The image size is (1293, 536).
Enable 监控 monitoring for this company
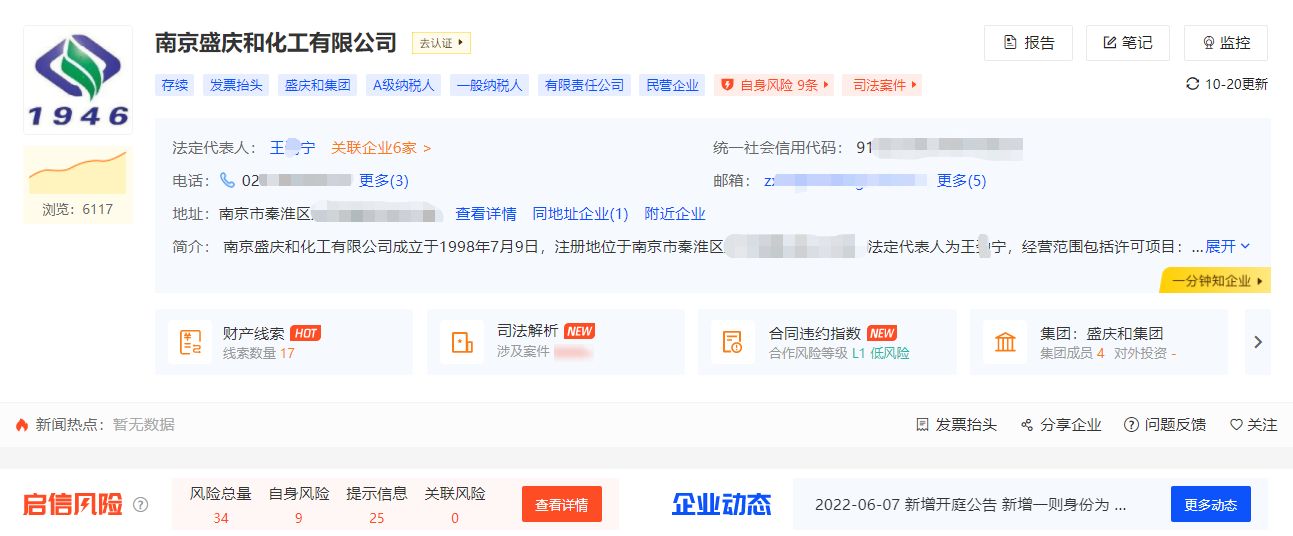pos(1225,43)
